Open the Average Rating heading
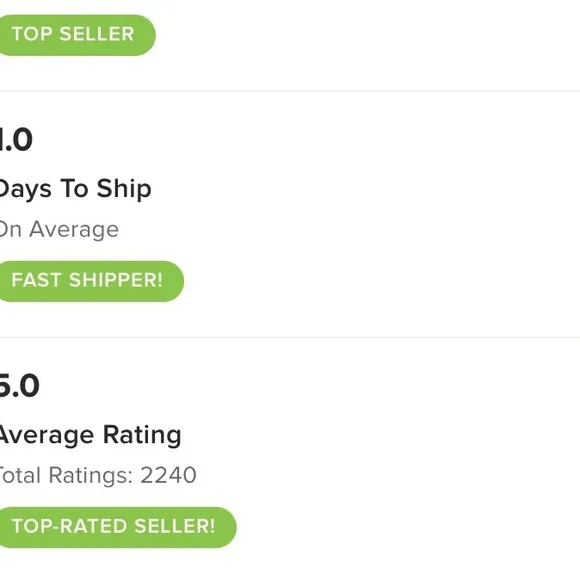The height and width of the screenshot is (580, 580). pos(90,435)
